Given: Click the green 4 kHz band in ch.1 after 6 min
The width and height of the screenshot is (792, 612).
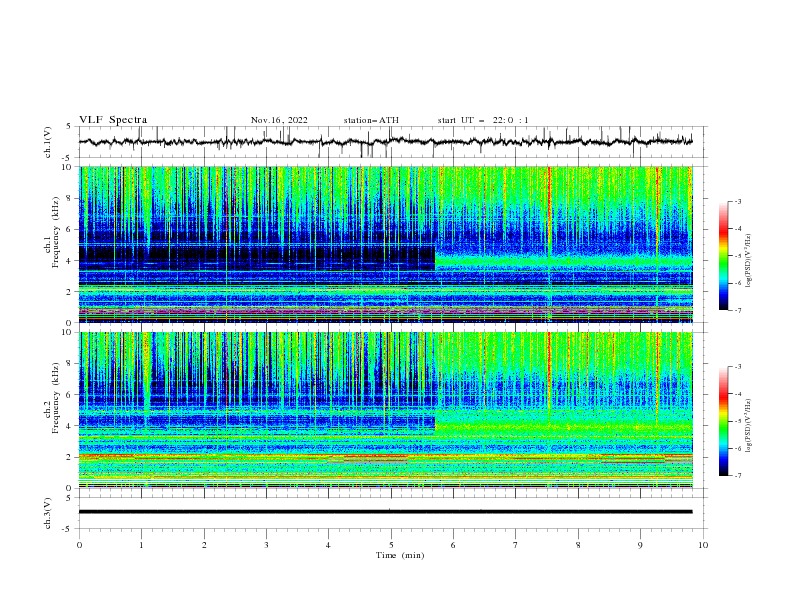Looking at the screenshot, I should click(564, 261).
